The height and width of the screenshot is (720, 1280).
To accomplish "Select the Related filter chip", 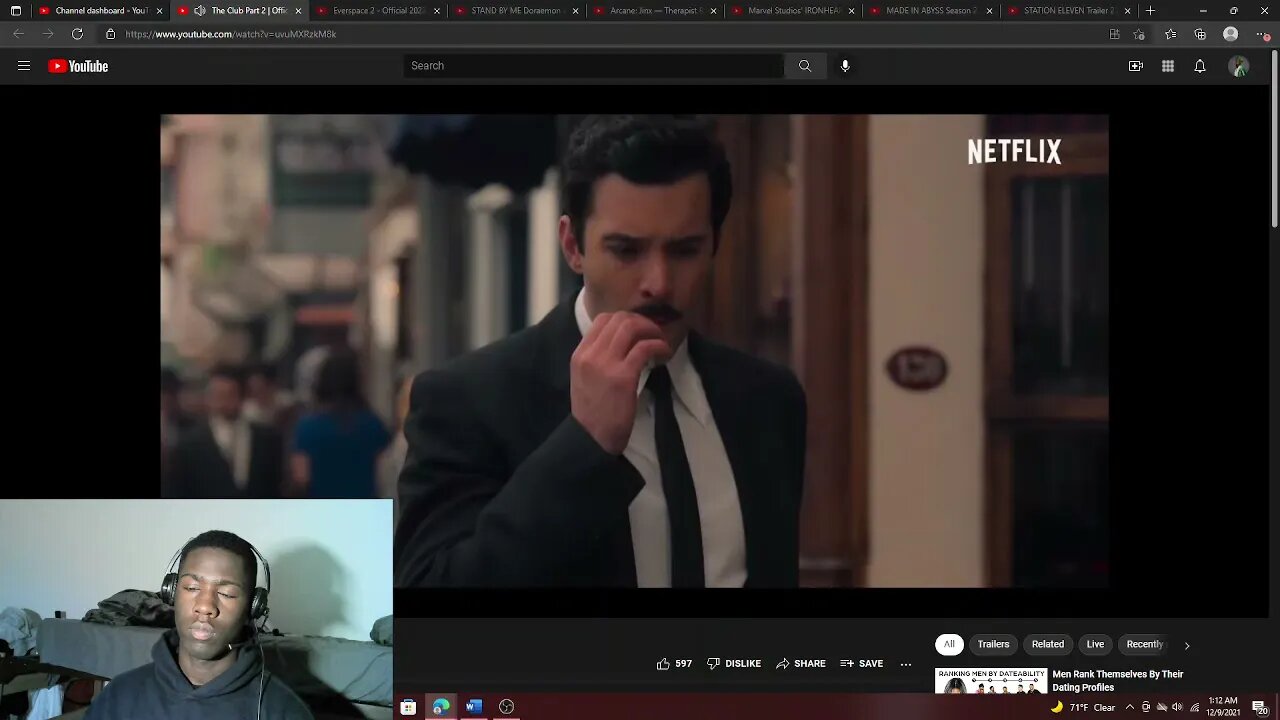I will point(1048,644).
